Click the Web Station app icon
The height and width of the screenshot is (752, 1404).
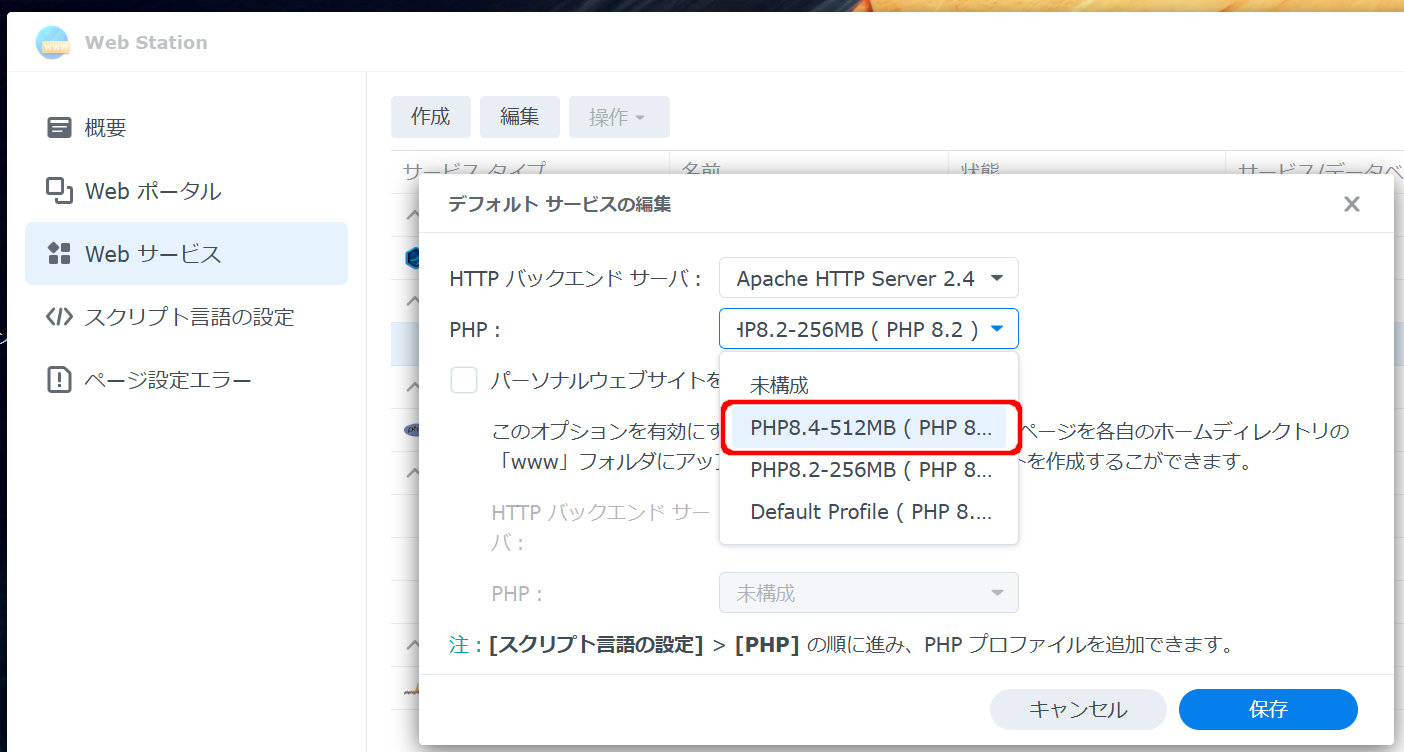52,42
